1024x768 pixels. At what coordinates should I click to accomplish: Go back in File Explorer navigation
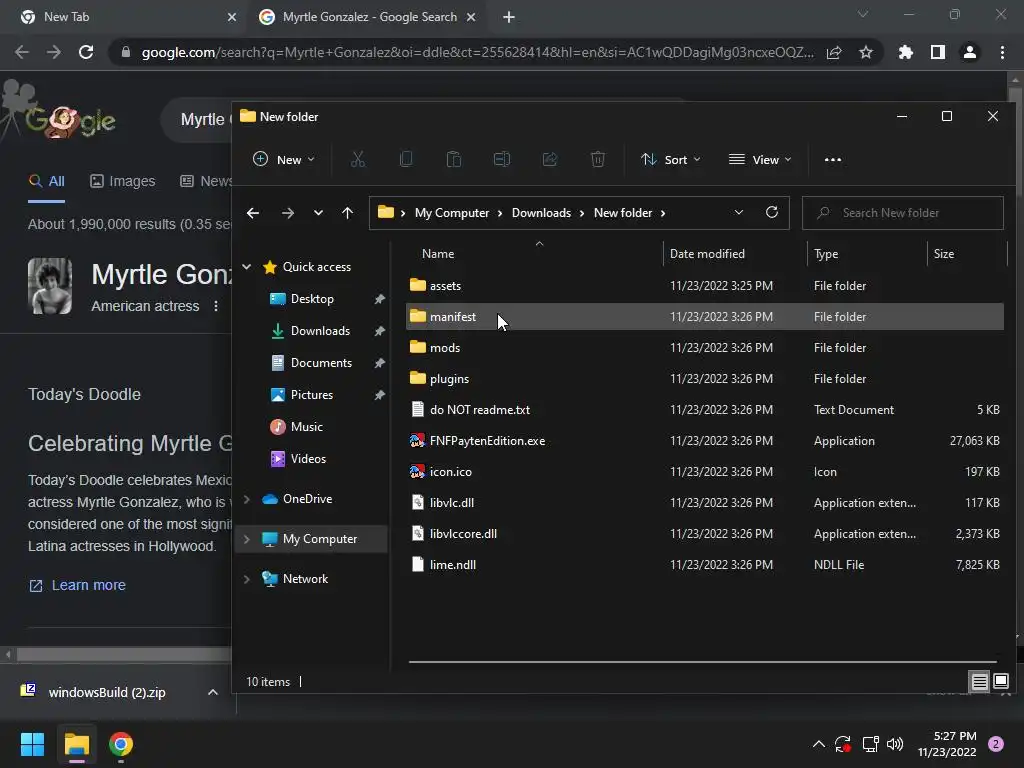coord(253,213)
